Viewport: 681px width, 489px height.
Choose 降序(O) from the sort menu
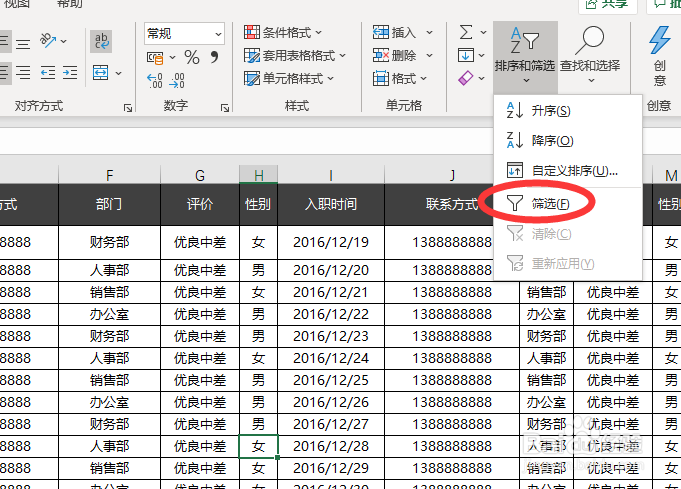tap(568, 141)
